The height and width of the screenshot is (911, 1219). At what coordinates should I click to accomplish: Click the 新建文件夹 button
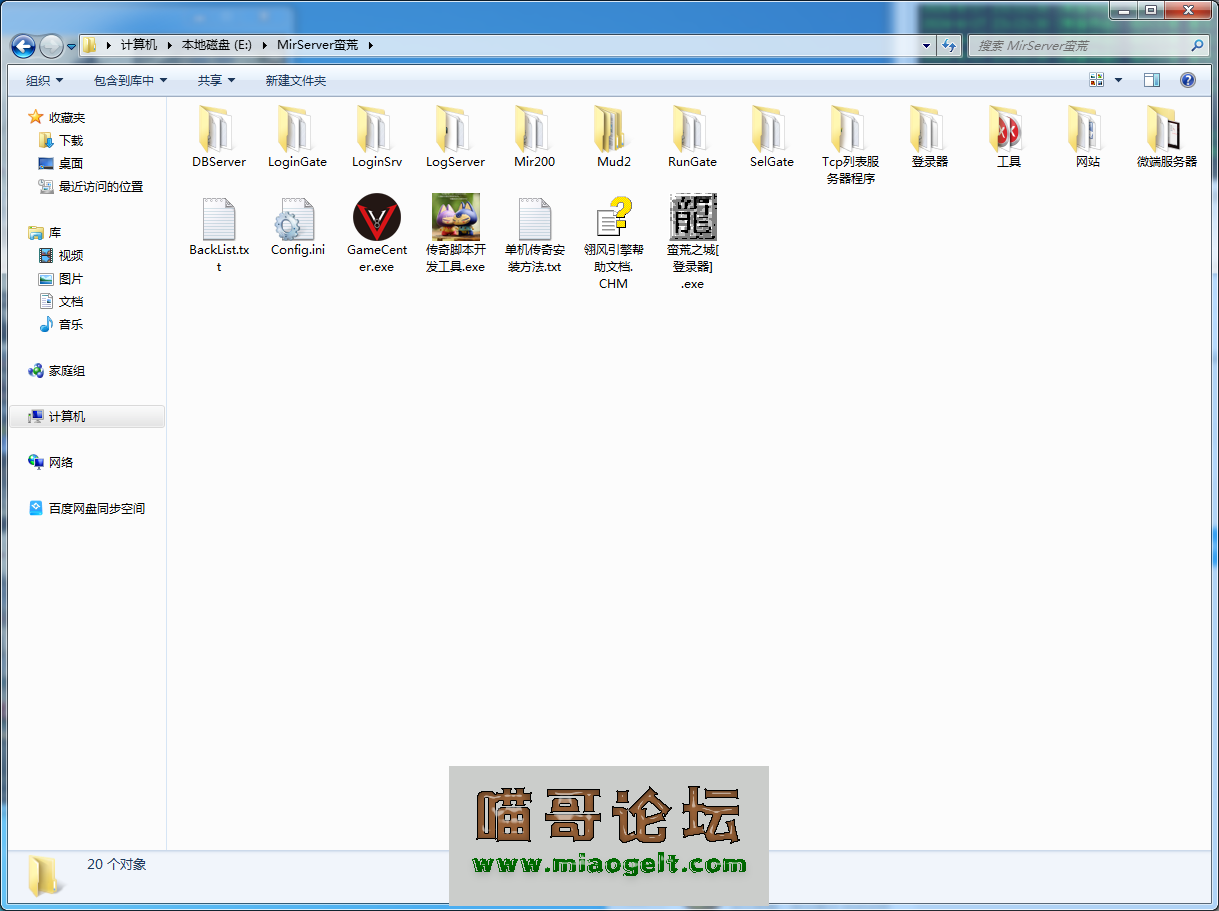click(296, 80)
